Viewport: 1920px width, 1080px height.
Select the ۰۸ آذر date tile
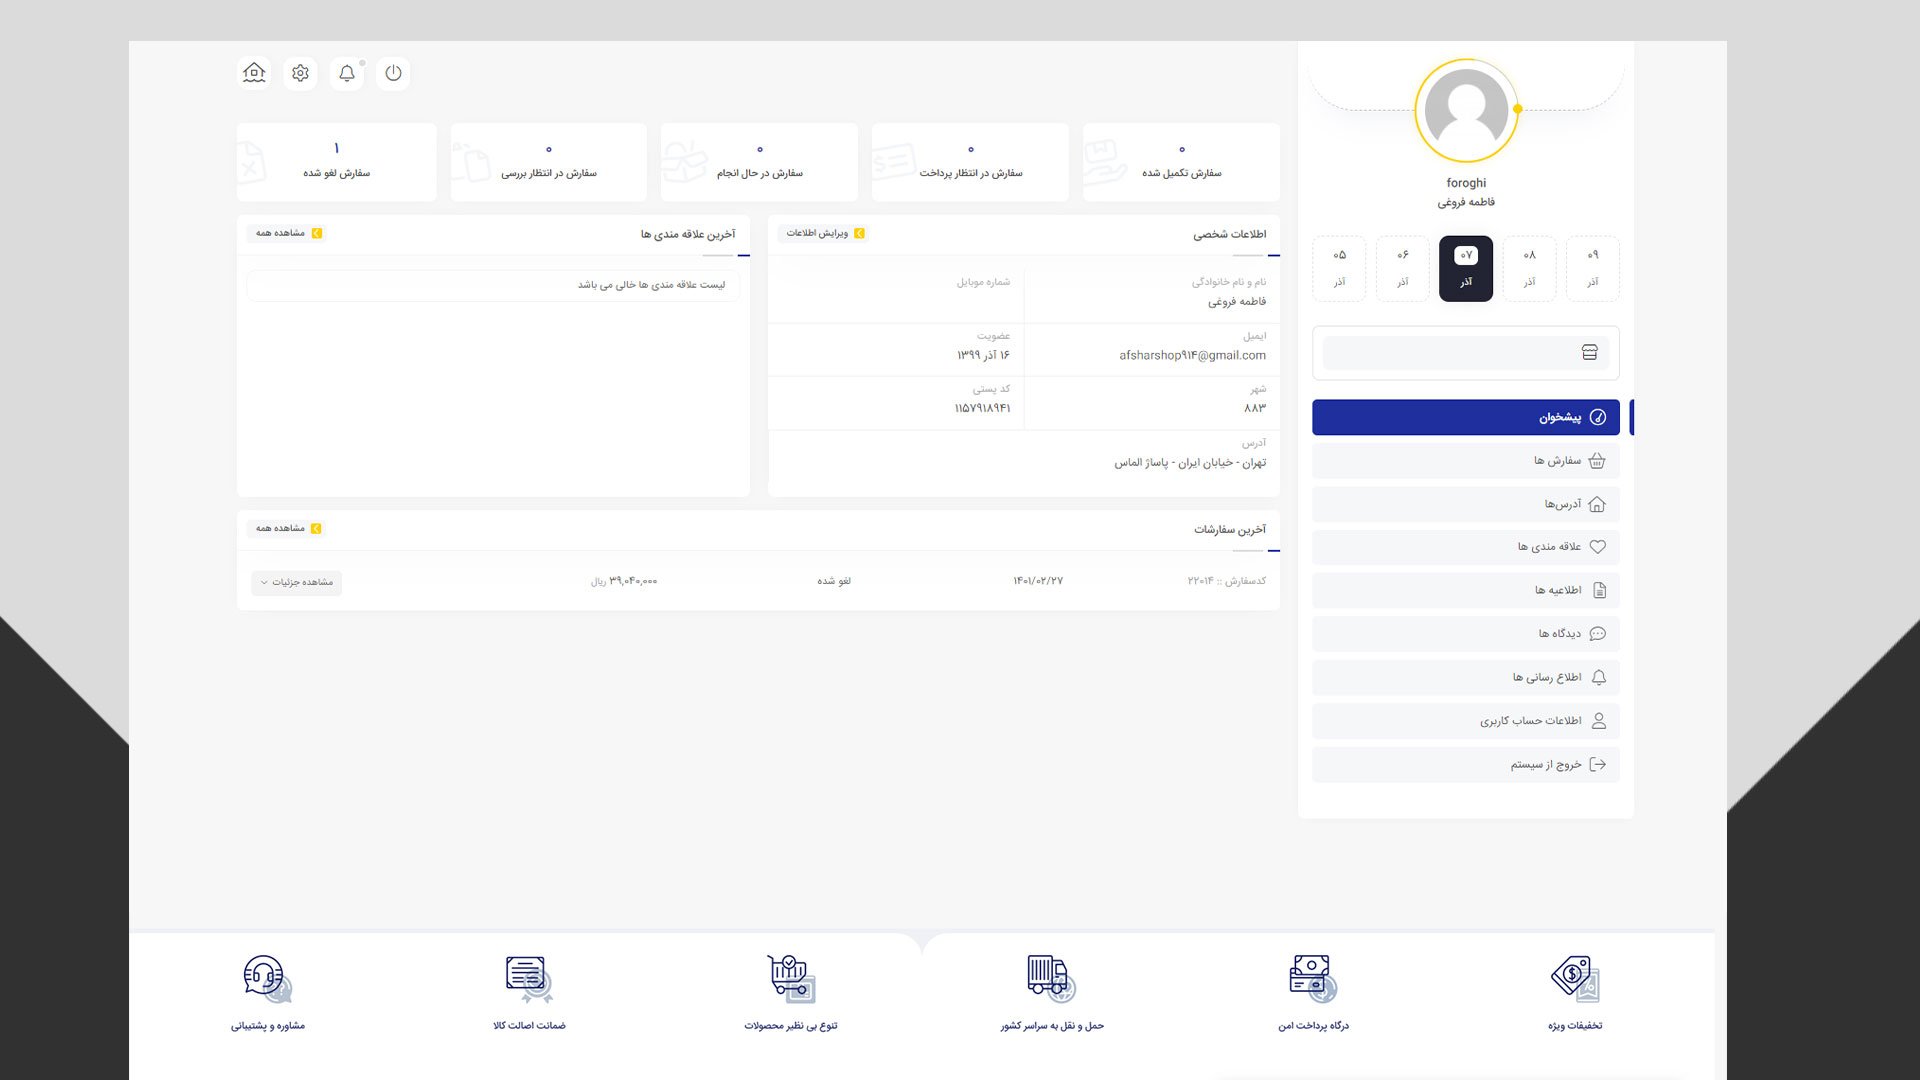tap(1529, 268)
